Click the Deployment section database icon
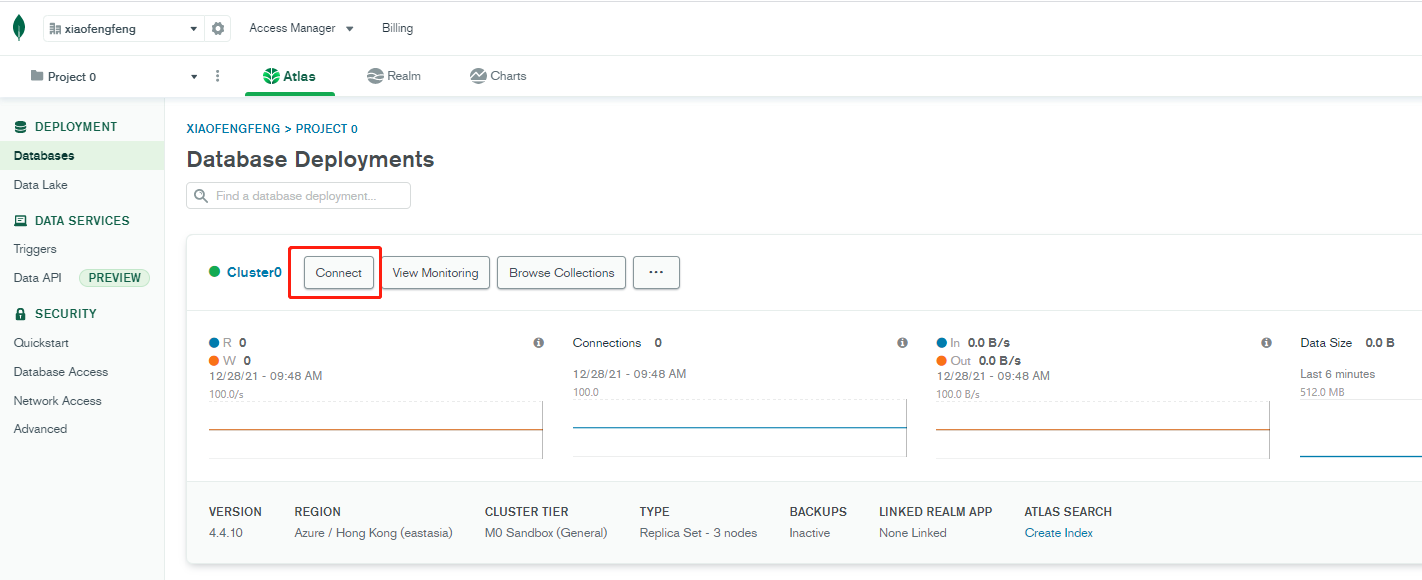 coord(21,127)
